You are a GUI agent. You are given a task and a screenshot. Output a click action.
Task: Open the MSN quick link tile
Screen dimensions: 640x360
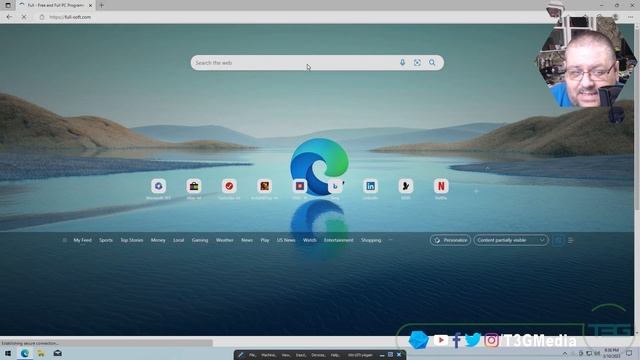pos(406,186)
